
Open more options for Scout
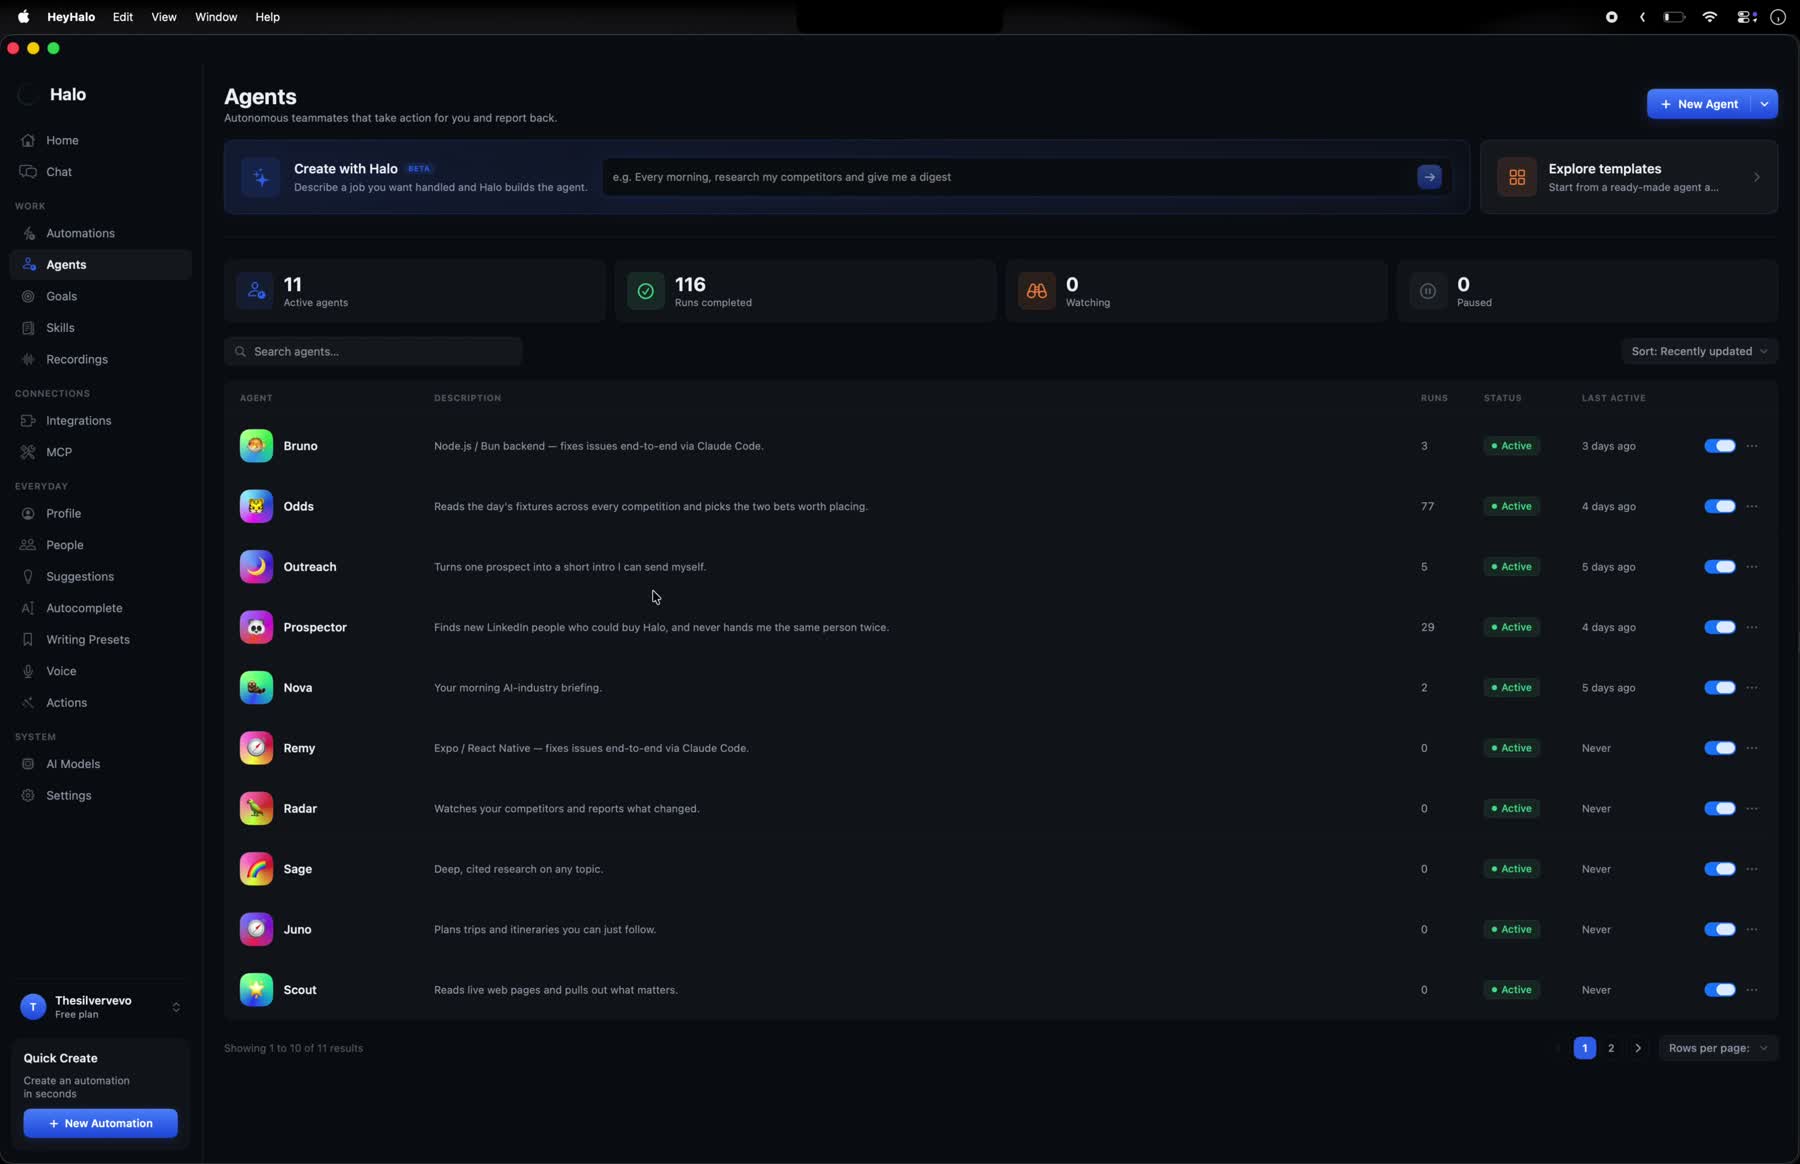coord(1752,990)
